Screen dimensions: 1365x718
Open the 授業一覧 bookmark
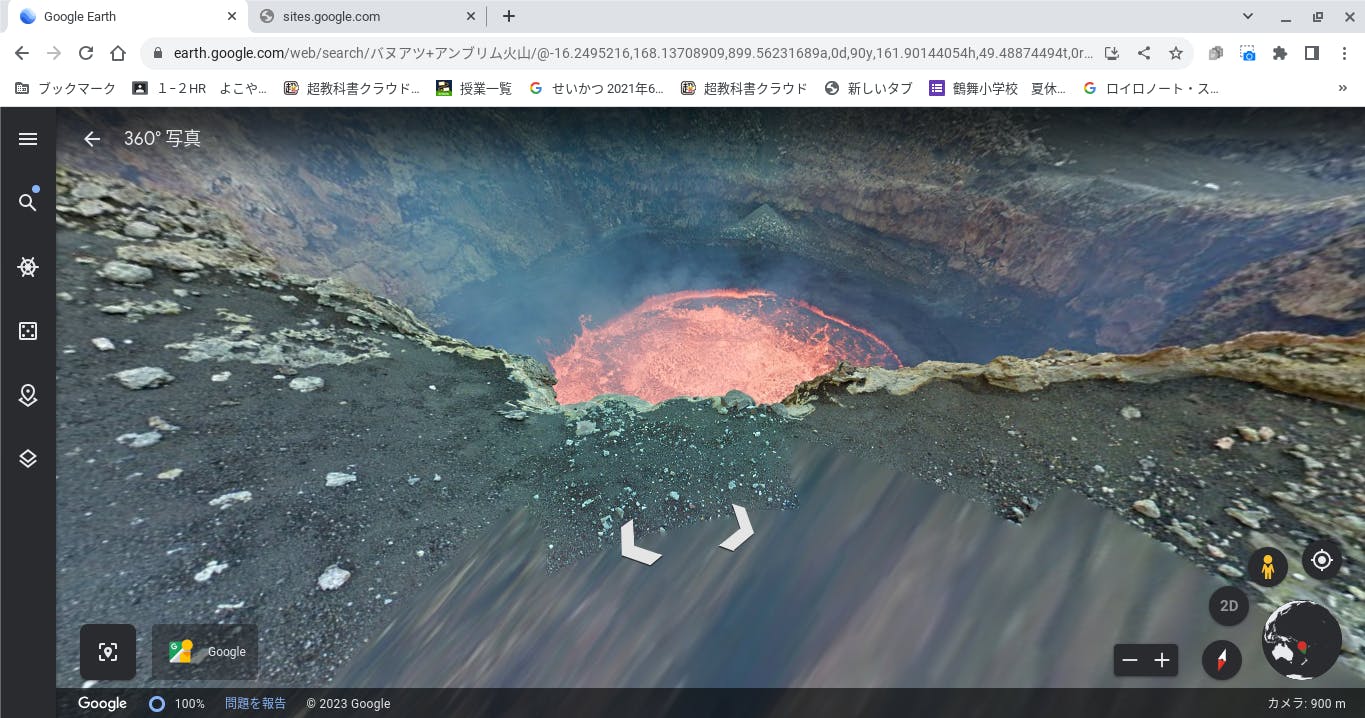[x=474, y=88]
